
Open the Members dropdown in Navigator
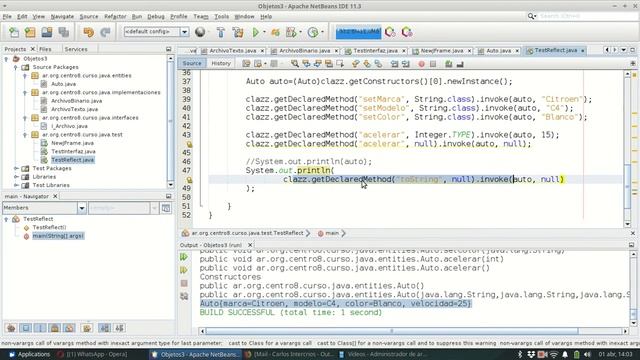[82, 208]
